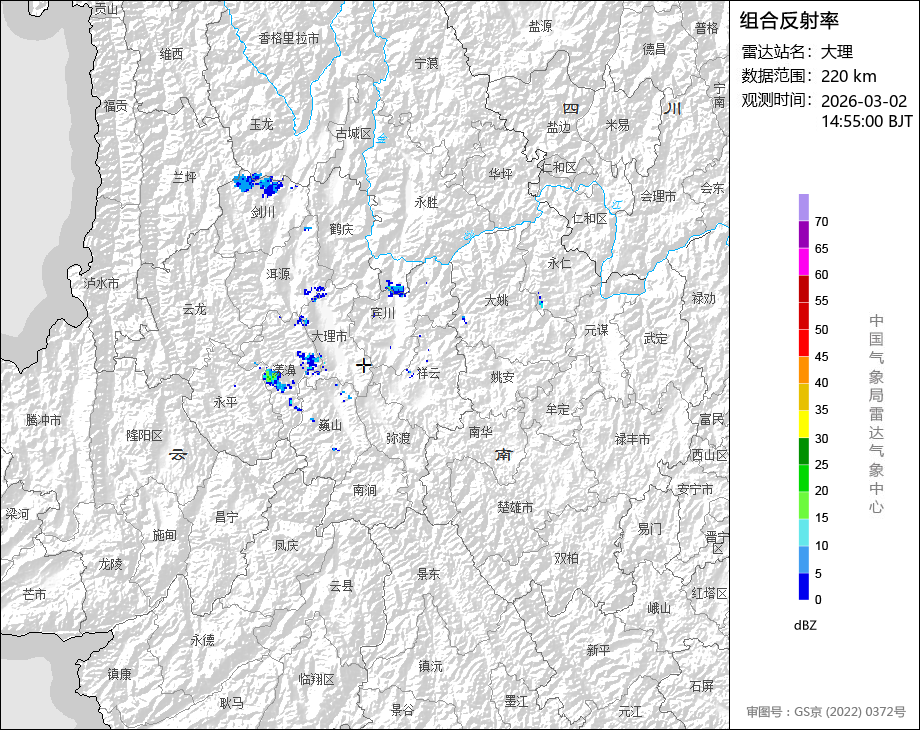Click the purple swatch above the 70 dBZ label

803,207
